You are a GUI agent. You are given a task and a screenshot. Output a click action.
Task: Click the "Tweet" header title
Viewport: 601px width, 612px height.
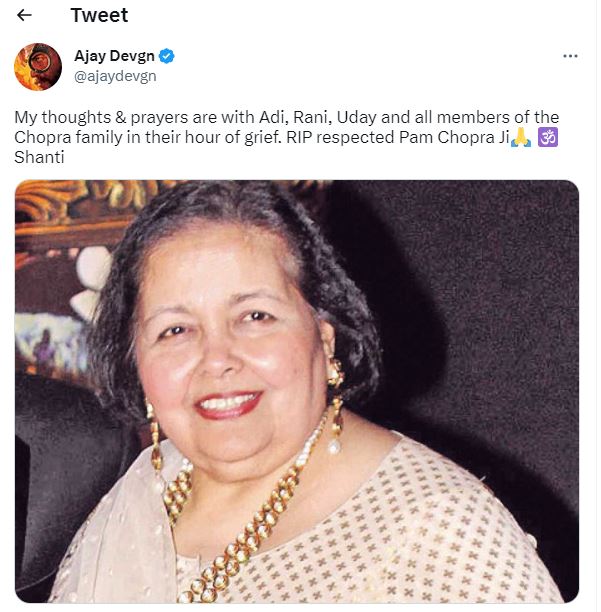[x=99, y=16]
